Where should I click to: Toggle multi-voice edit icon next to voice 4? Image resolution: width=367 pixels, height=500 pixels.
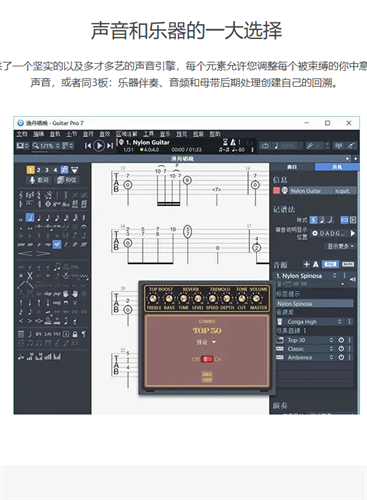[x=64, y=170]
